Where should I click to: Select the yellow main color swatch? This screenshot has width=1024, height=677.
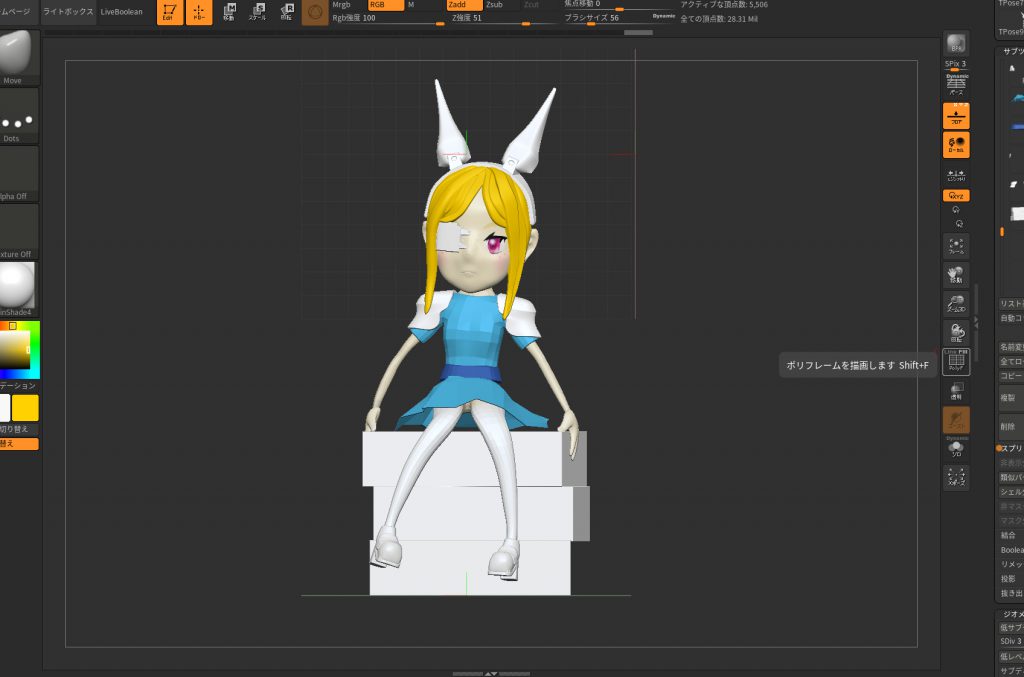(25, 408)
